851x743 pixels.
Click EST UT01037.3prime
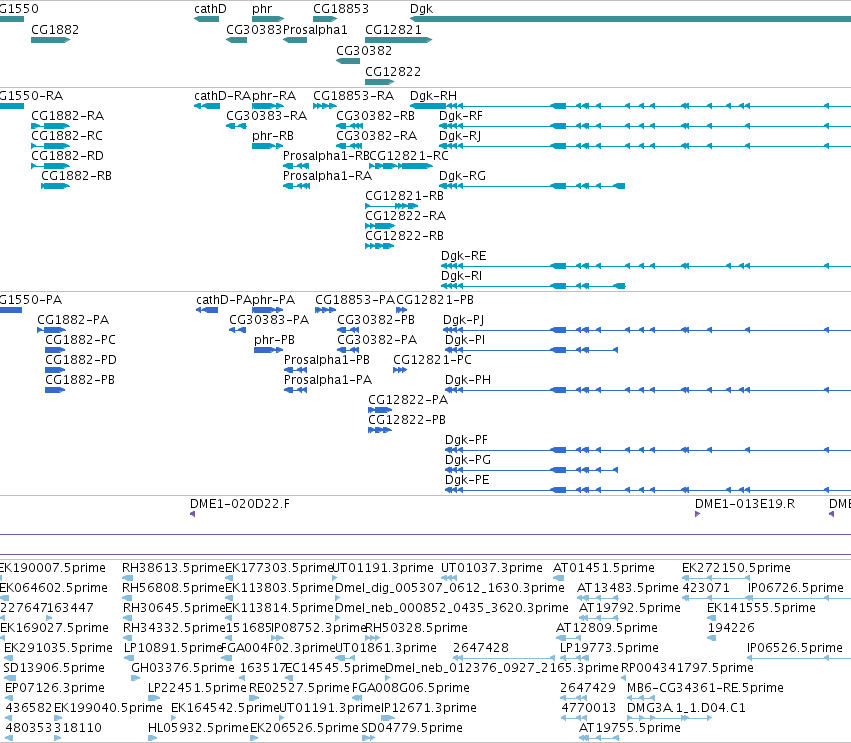492,568
